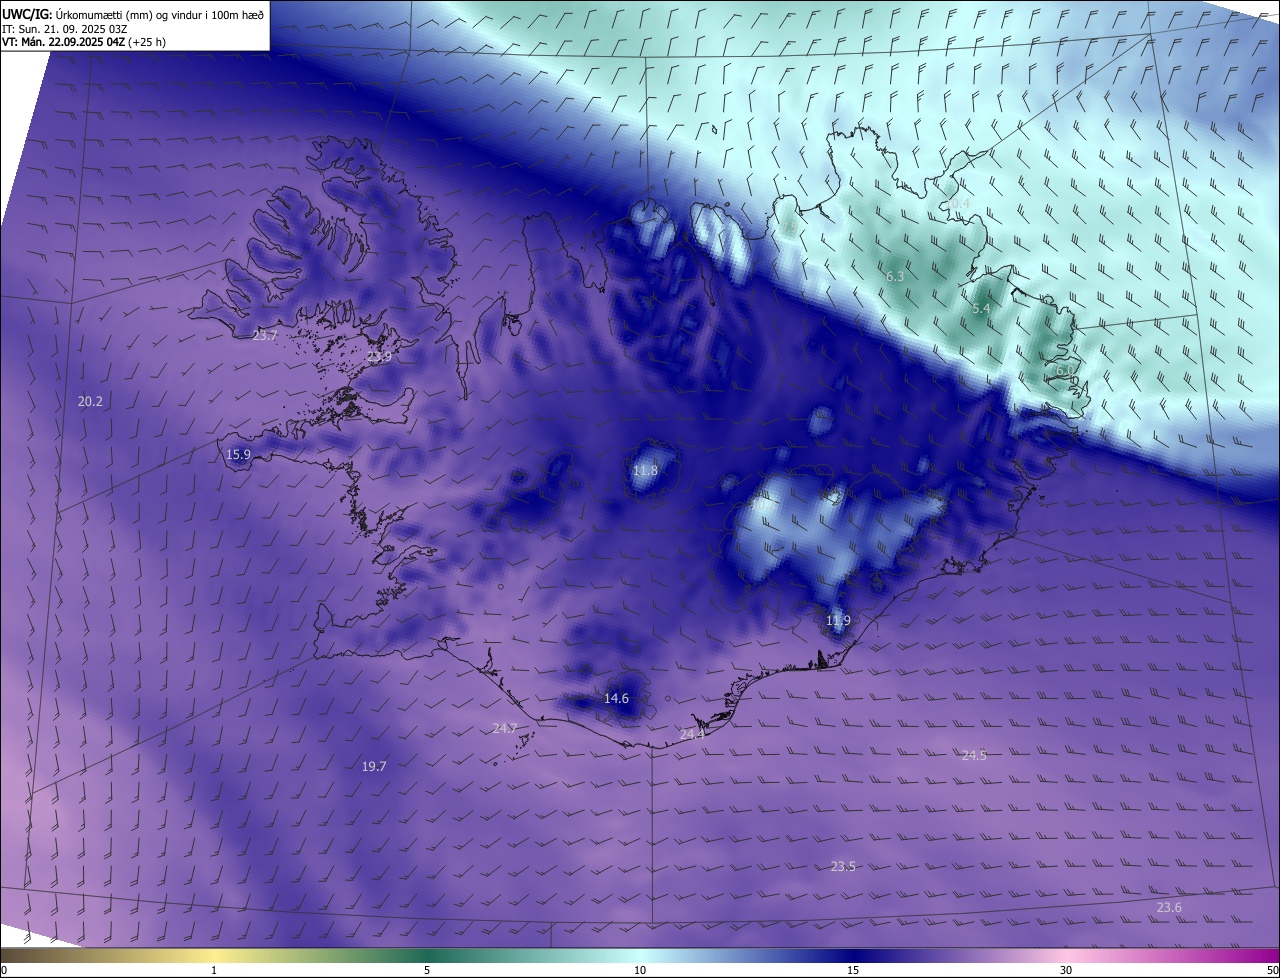Screen dimensions: 1280x978
Task: Click the 0.4 value label
Action: (x=960, y=203)
